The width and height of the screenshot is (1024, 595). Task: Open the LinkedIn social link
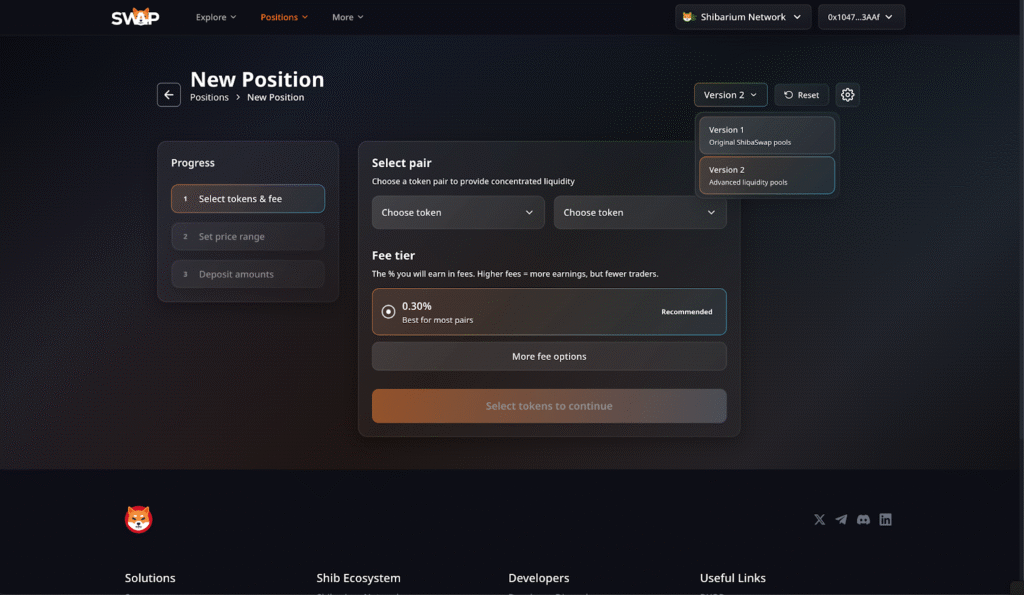886,519
